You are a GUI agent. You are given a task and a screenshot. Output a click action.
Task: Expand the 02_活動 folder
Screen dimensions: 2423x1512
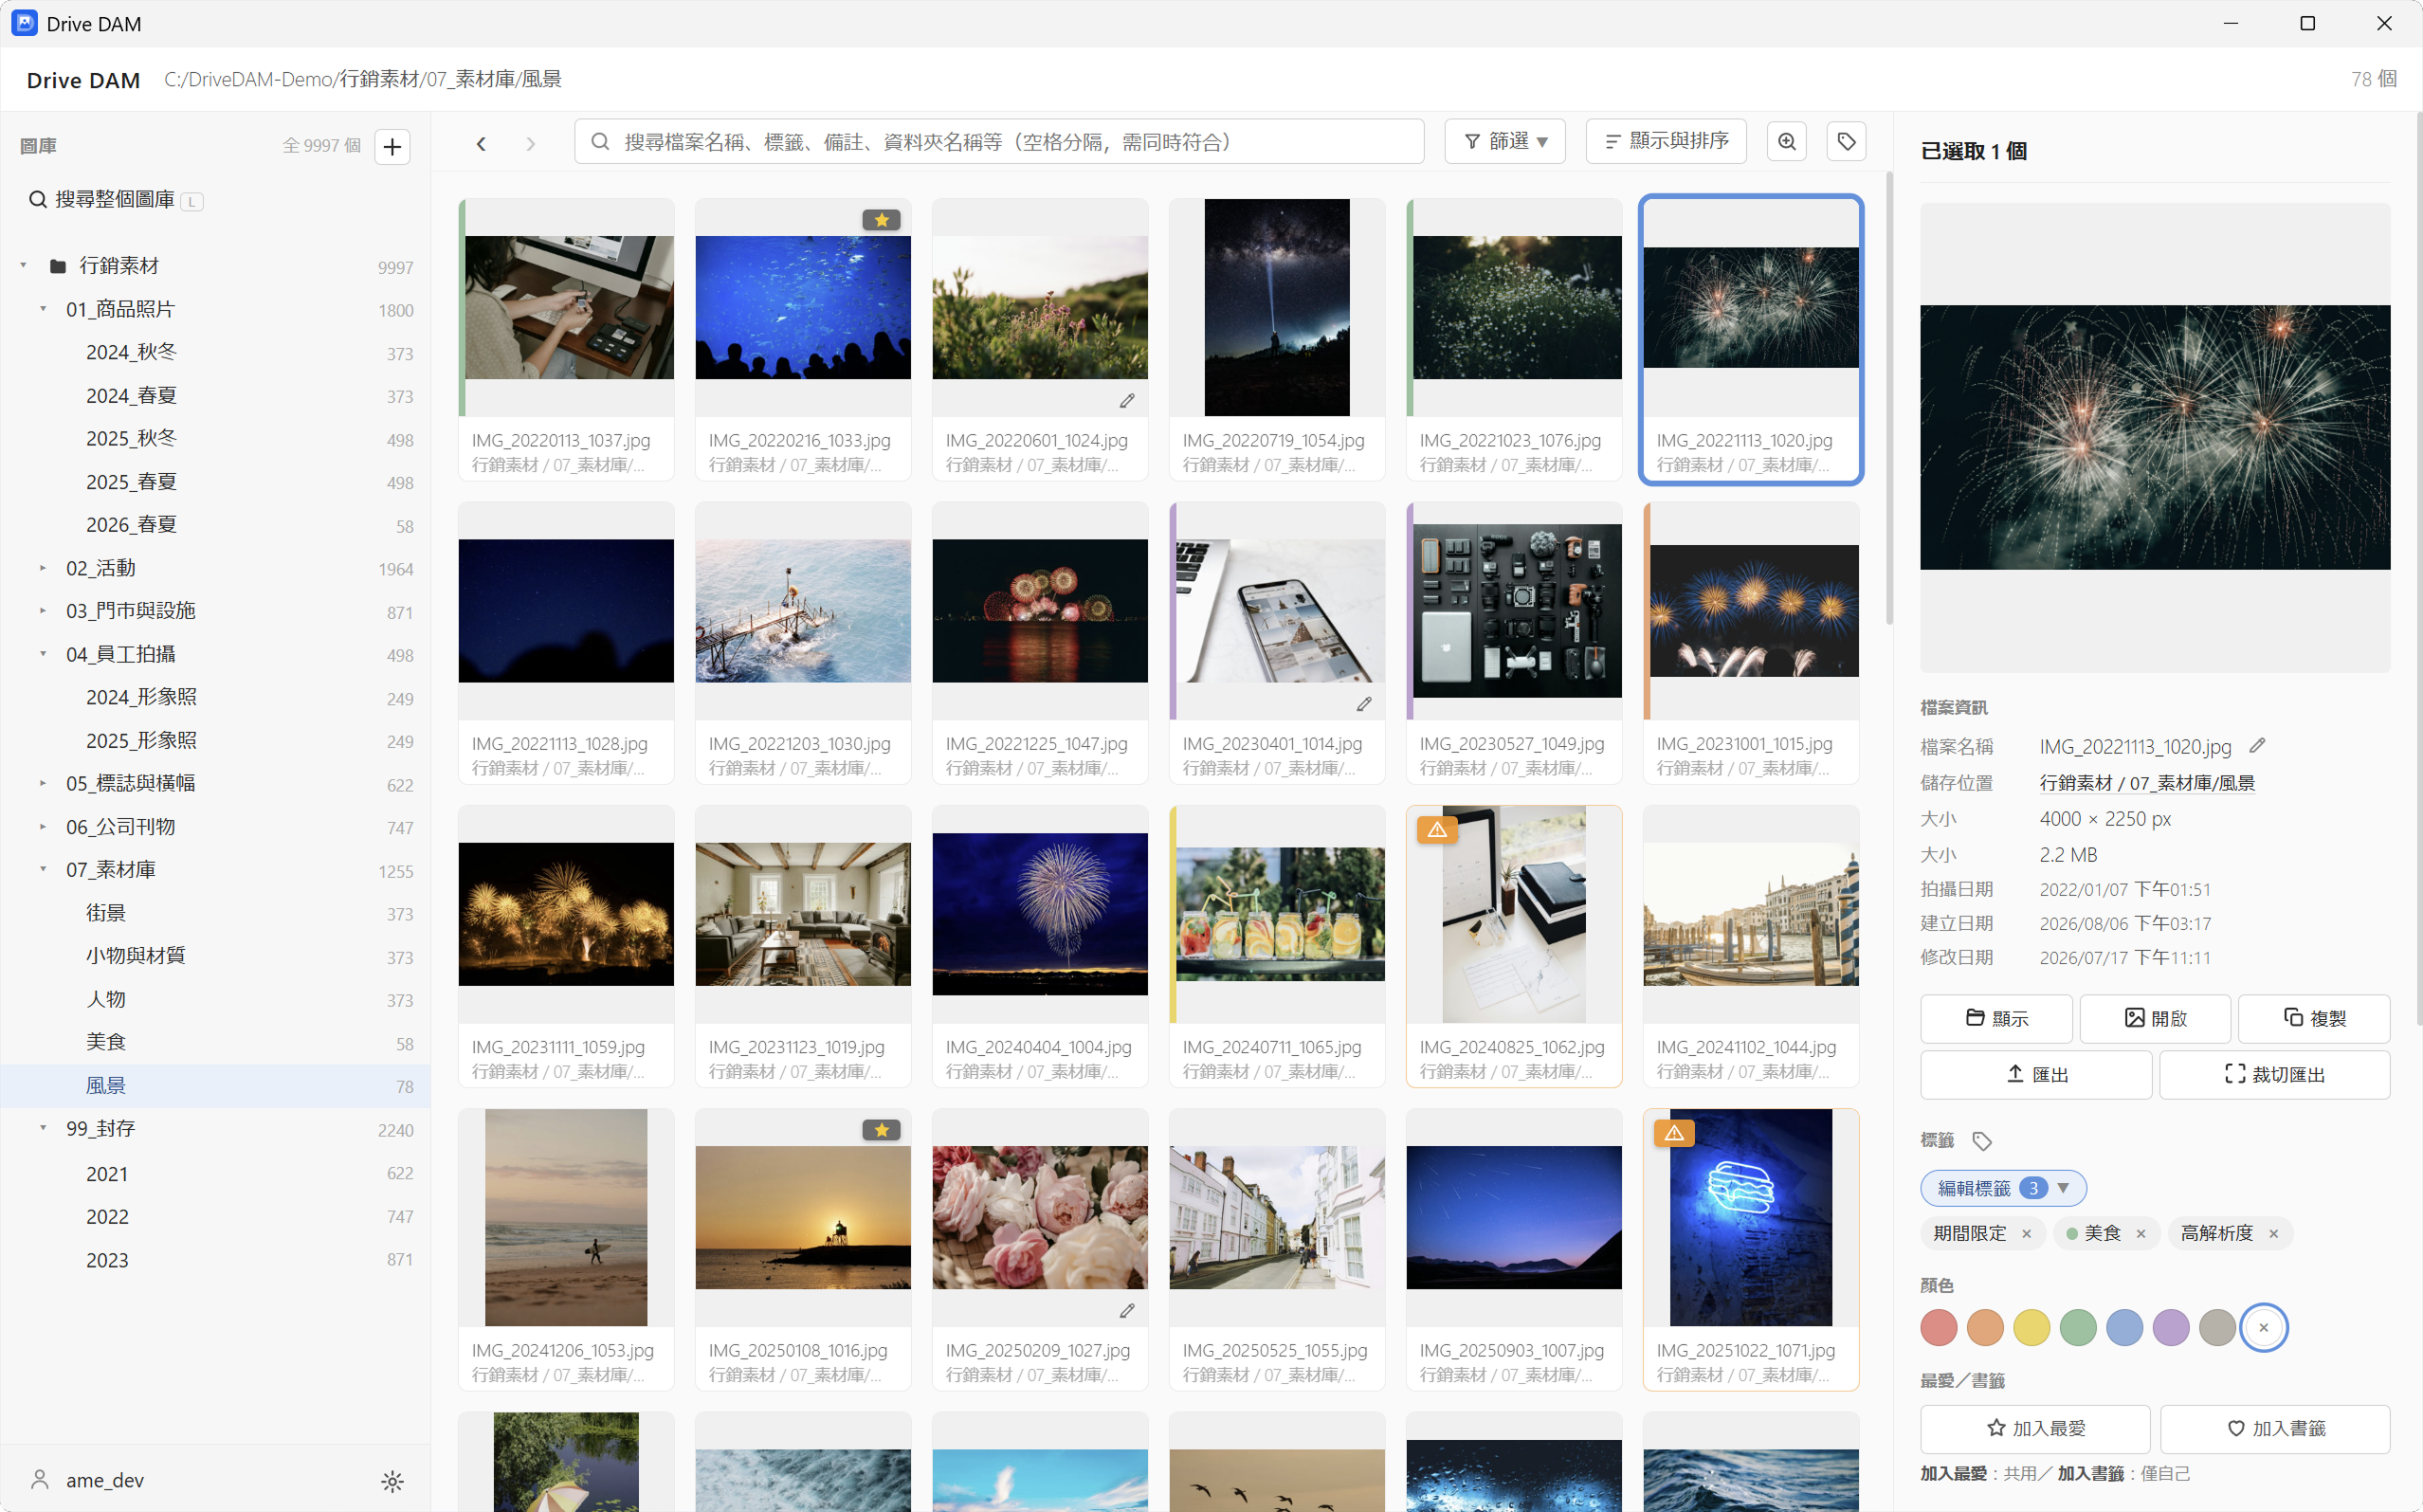[x=43, y=568]
